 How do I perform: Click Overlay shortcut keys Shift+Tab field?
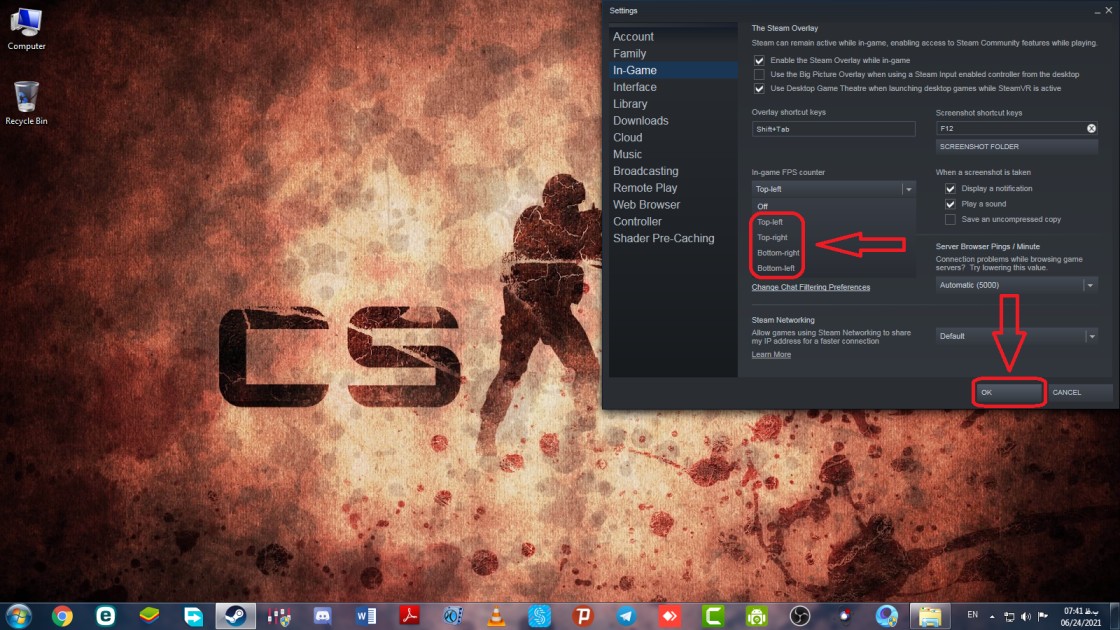(x=834, y=129)
